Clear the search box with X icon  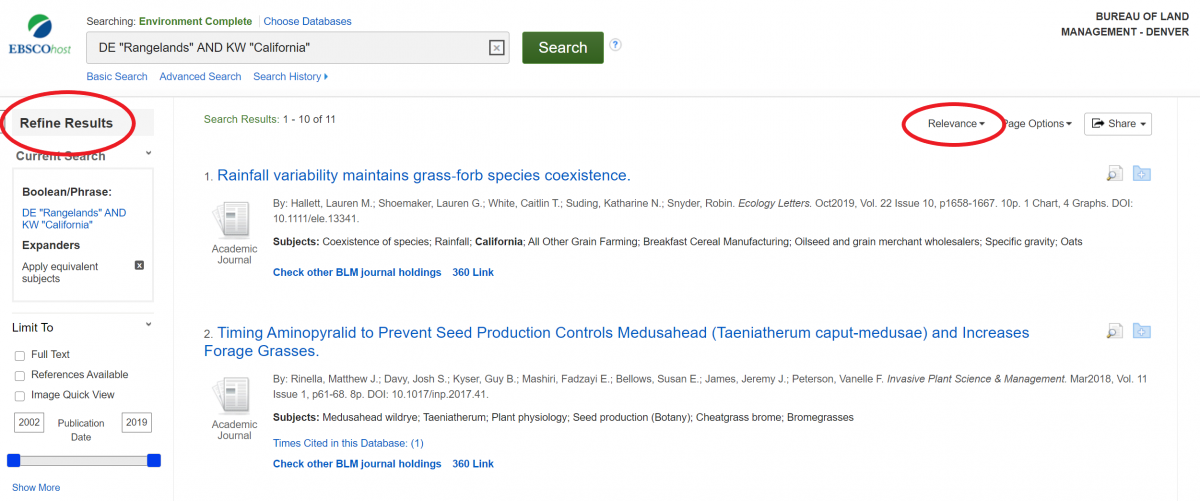coord(496,48)
